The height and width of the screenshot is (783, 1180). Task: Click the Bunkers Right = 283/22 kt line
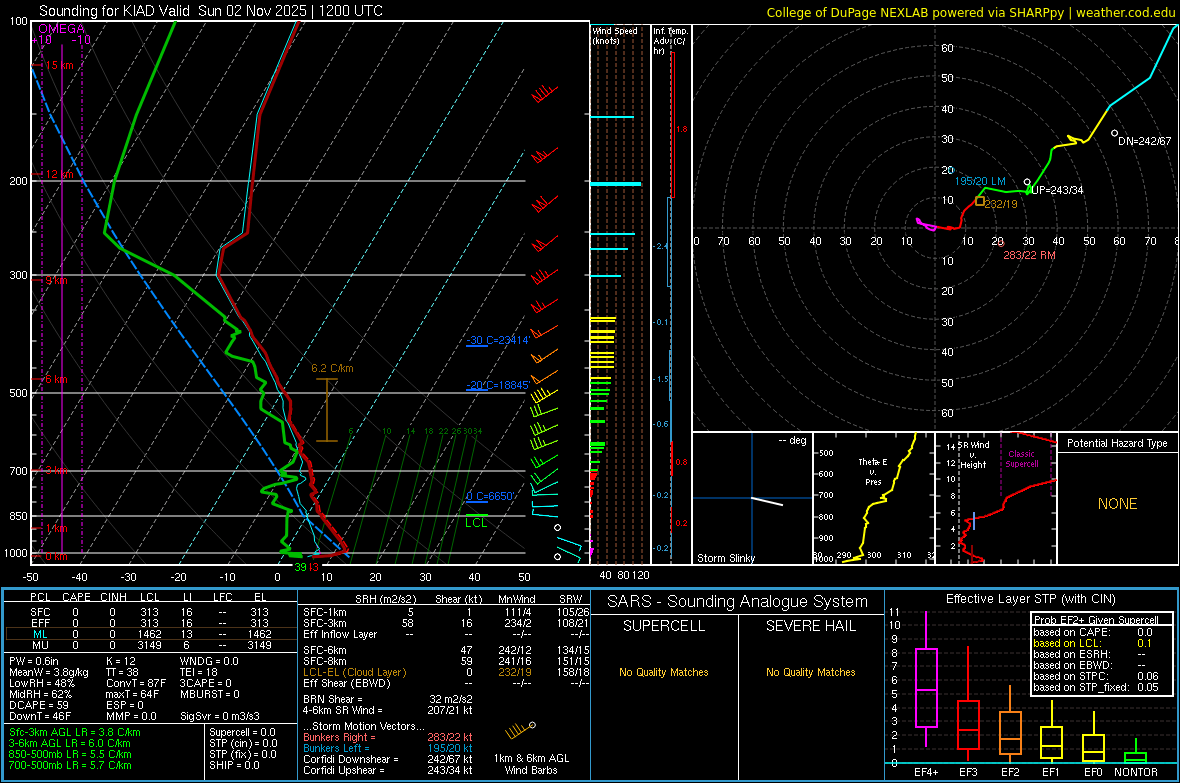tap(388, 737)
